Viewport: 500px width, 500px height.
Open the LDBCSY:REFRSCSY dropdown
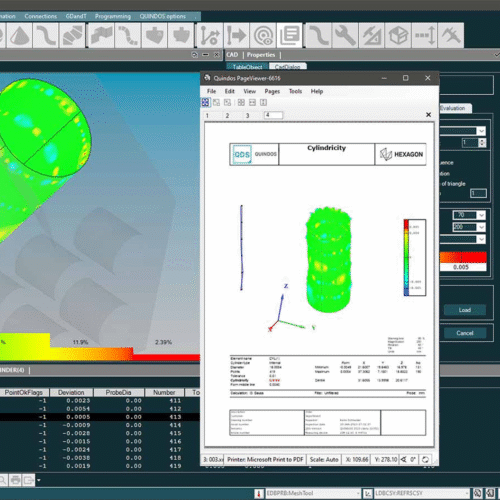pos(468,493)
